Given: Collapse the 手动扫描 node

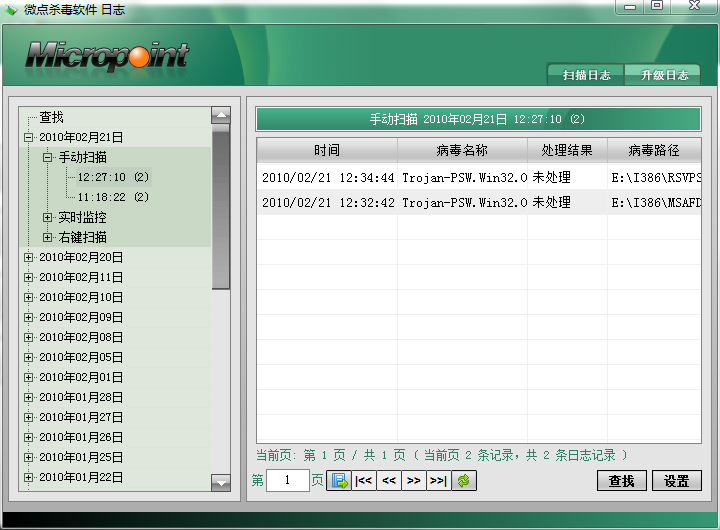Looking at the screenshot, I should (x=47, y=157).
